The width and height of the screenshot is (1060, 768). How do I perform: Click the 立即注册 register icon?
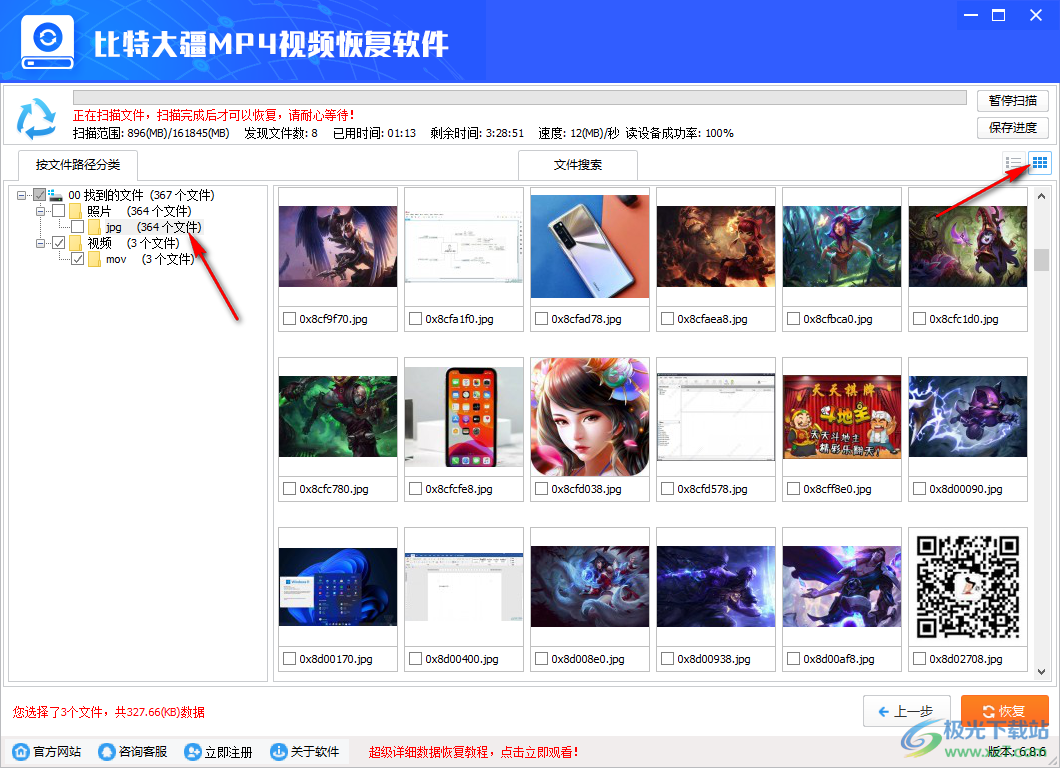(x=193, y=752)
